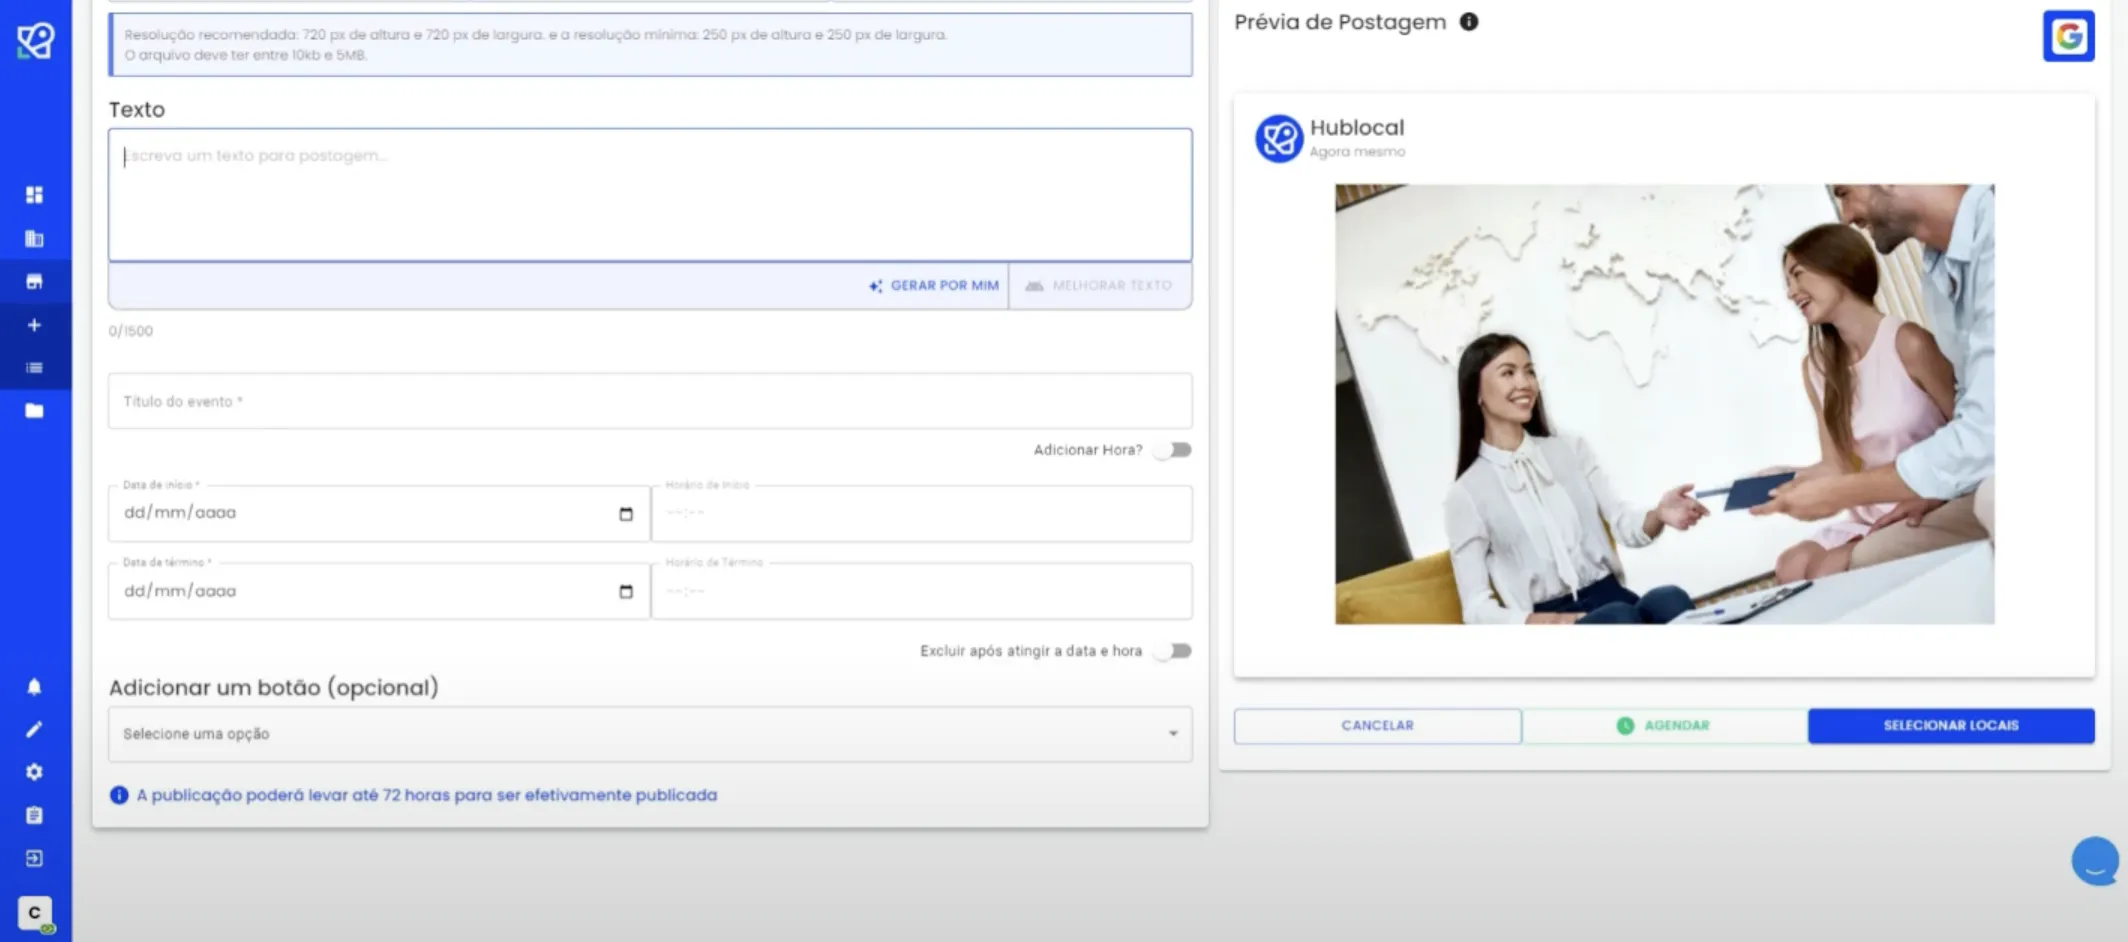Screen dimensions: 2128x942
Task: Open the dashboard grid icon in sidebar
Action: 34,195
